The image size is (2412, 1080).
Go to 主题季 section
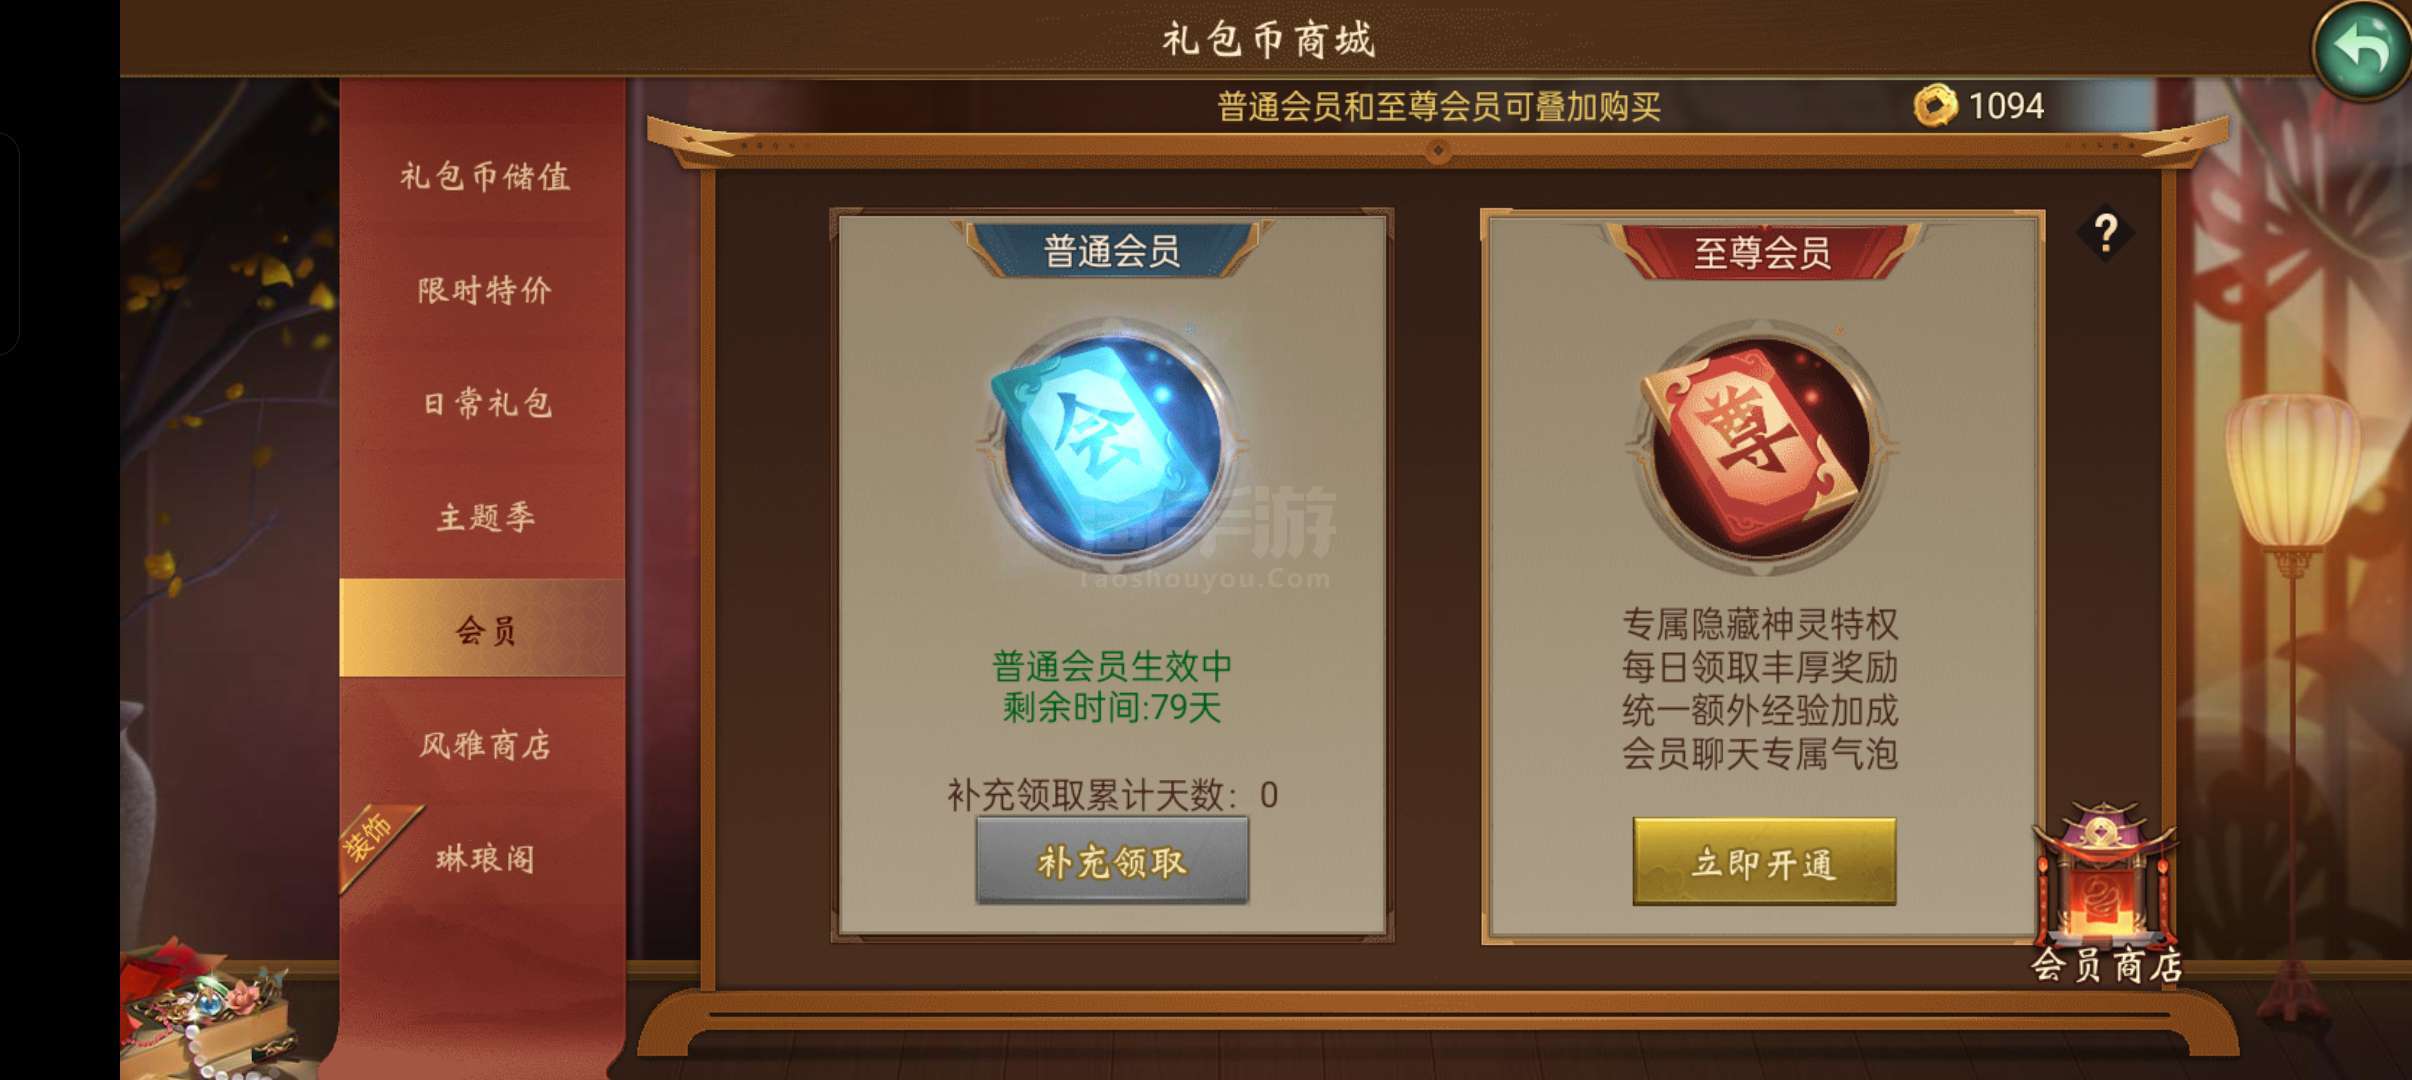click(484, 517)
